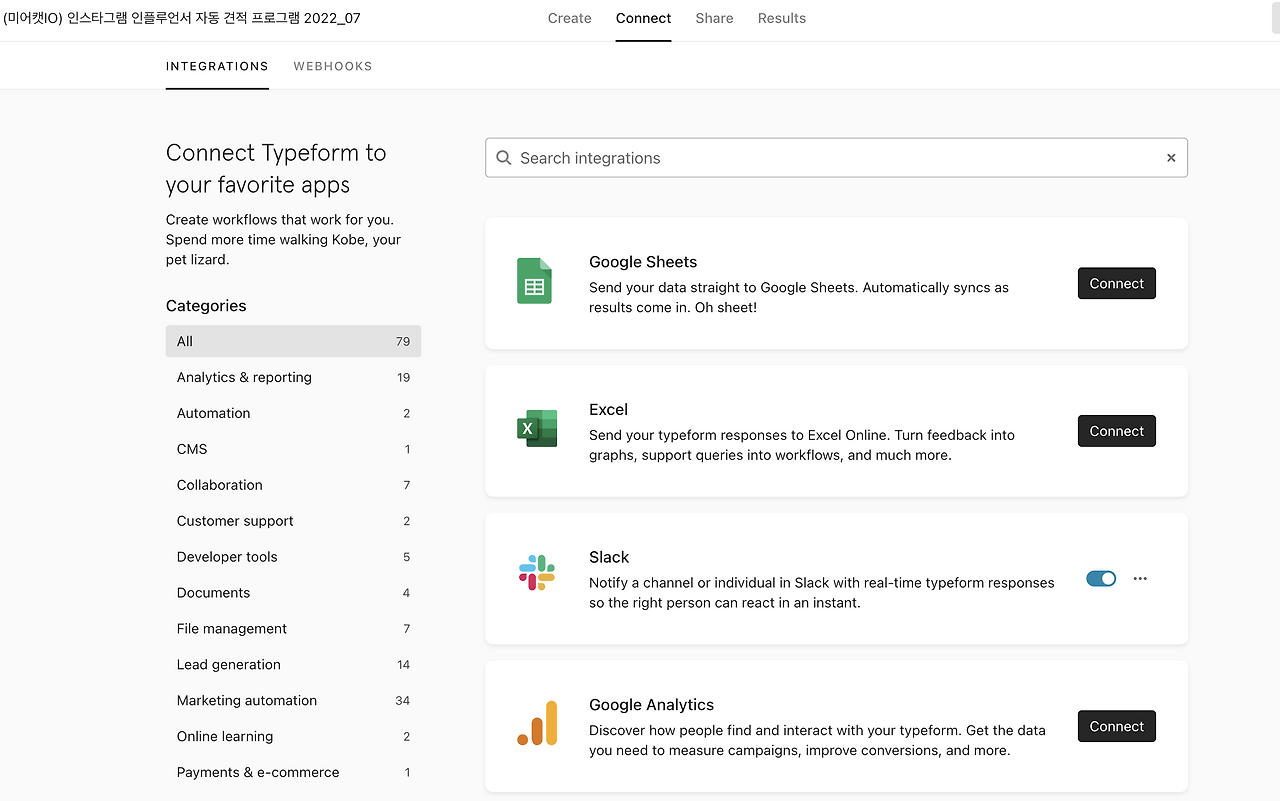Open Slack integration more options menu
The image size is (1280, 801).
click(x=1140, y=579)
